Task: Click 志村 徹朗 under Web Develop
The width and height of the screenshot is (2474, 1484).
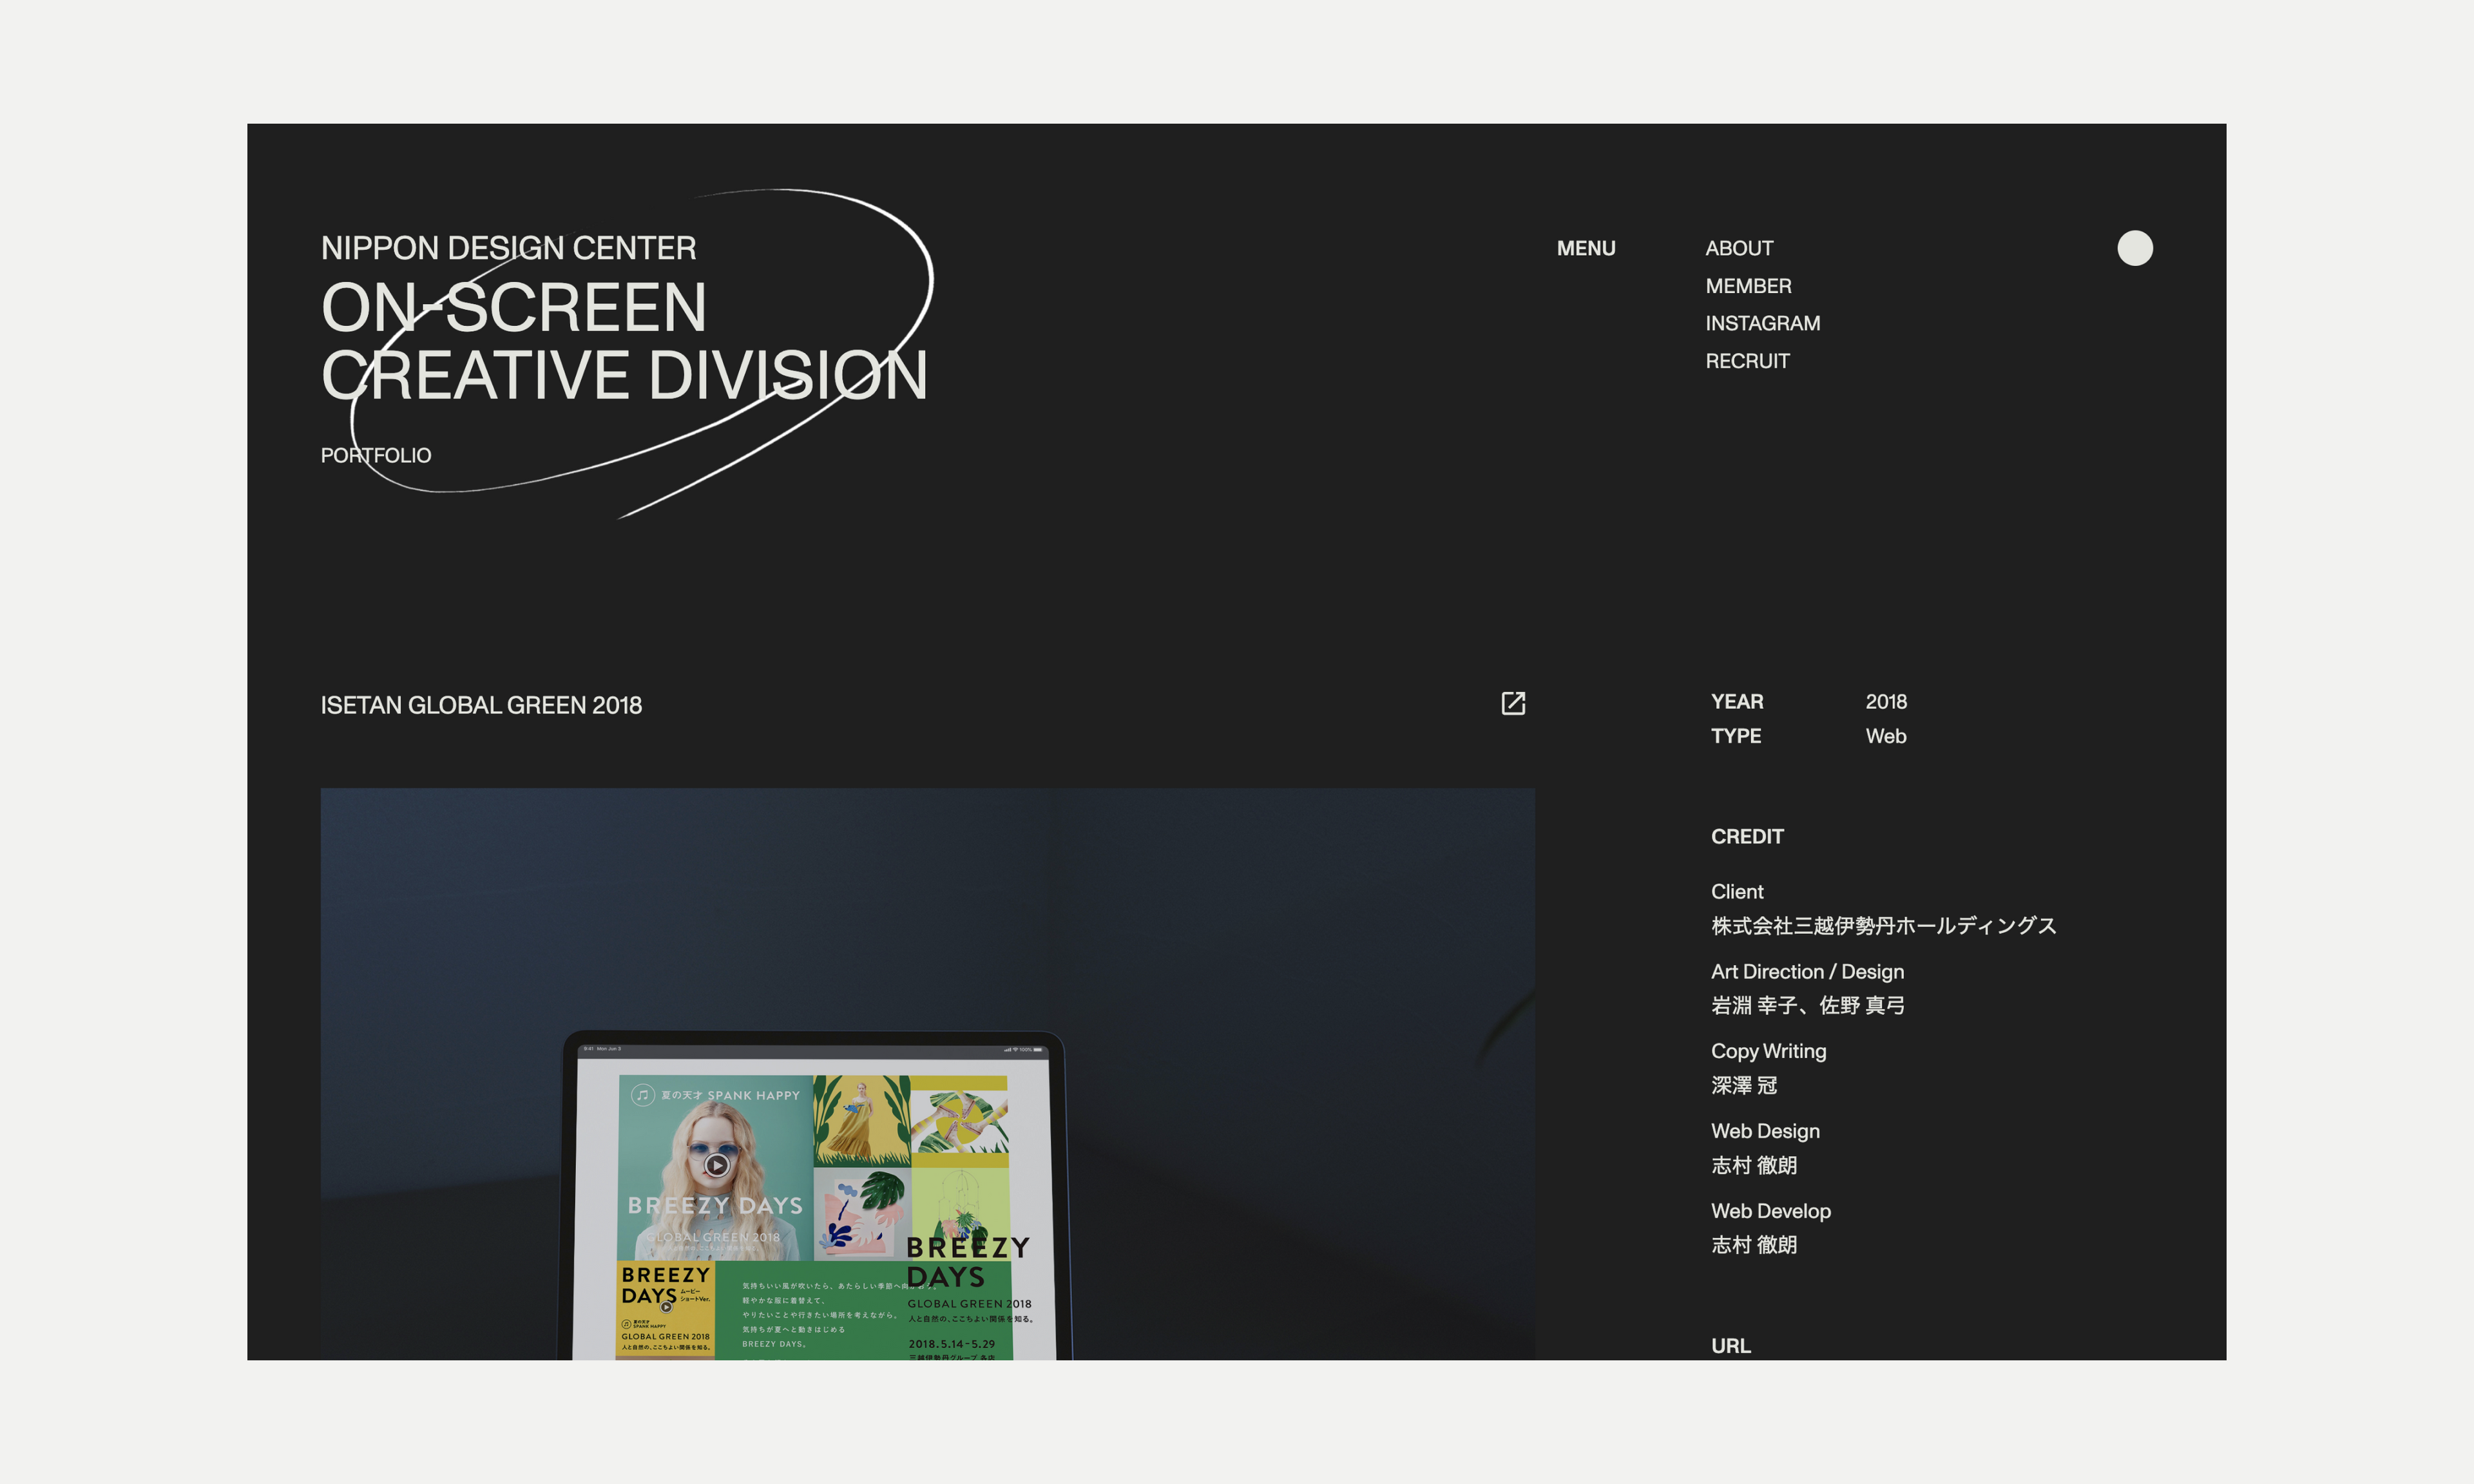Action: tap(1754, 1245)
